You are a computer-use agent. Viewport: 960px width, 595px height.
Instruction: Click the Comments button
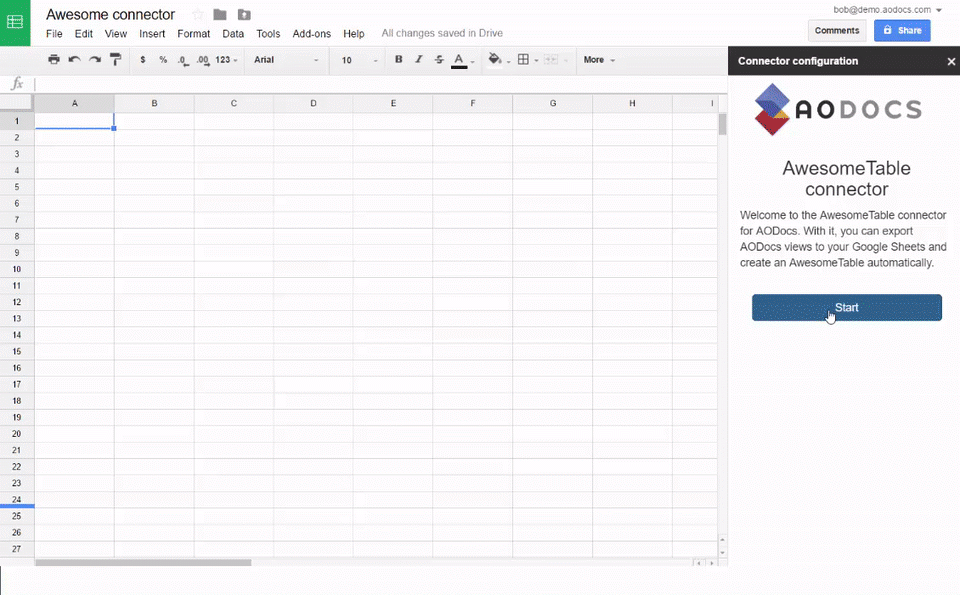coord(836,31)
